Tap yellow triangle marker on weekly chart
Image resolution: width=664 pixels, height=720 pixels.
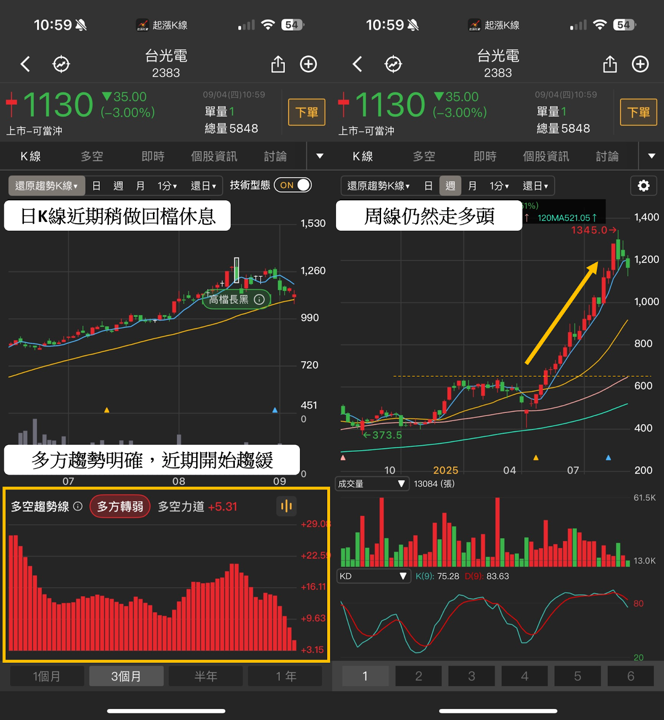click(x=535, y=457)
